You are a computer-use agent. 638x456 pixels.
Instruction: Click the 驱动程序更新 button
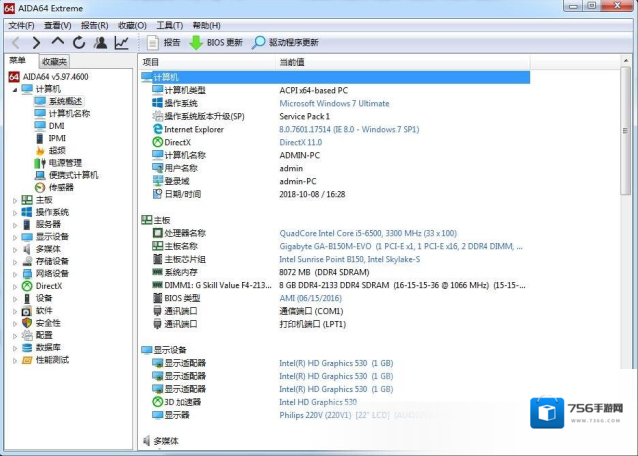pyautogui.click(x=286, y=43)
